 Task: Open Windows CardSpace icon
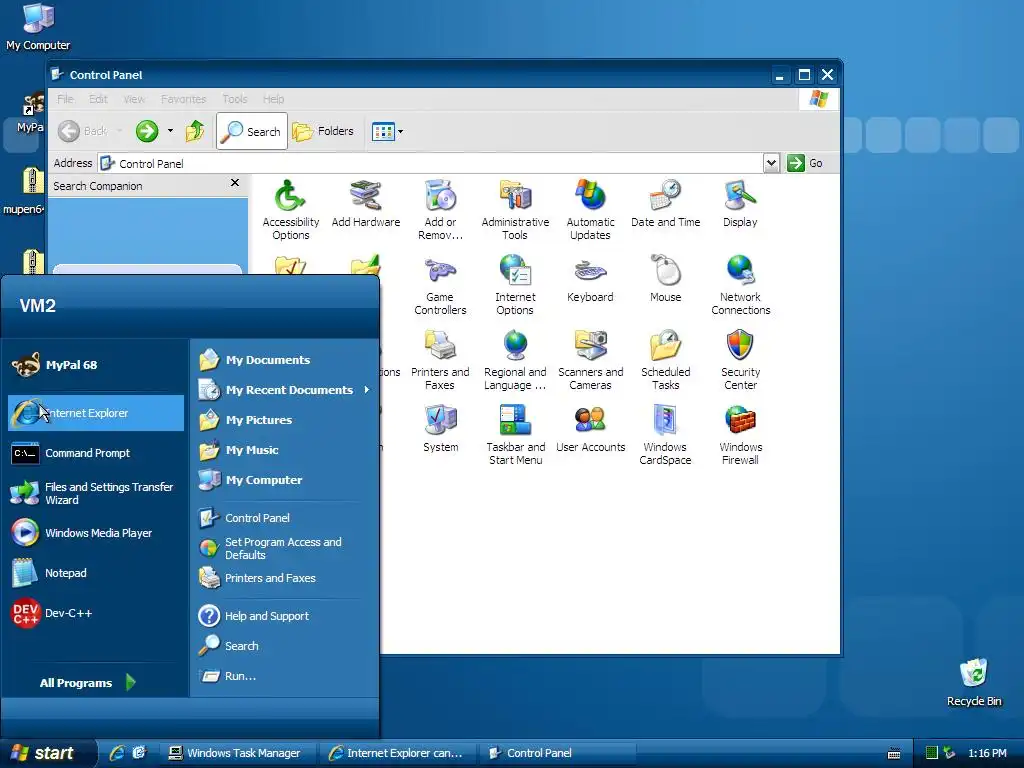coord(665,435)
